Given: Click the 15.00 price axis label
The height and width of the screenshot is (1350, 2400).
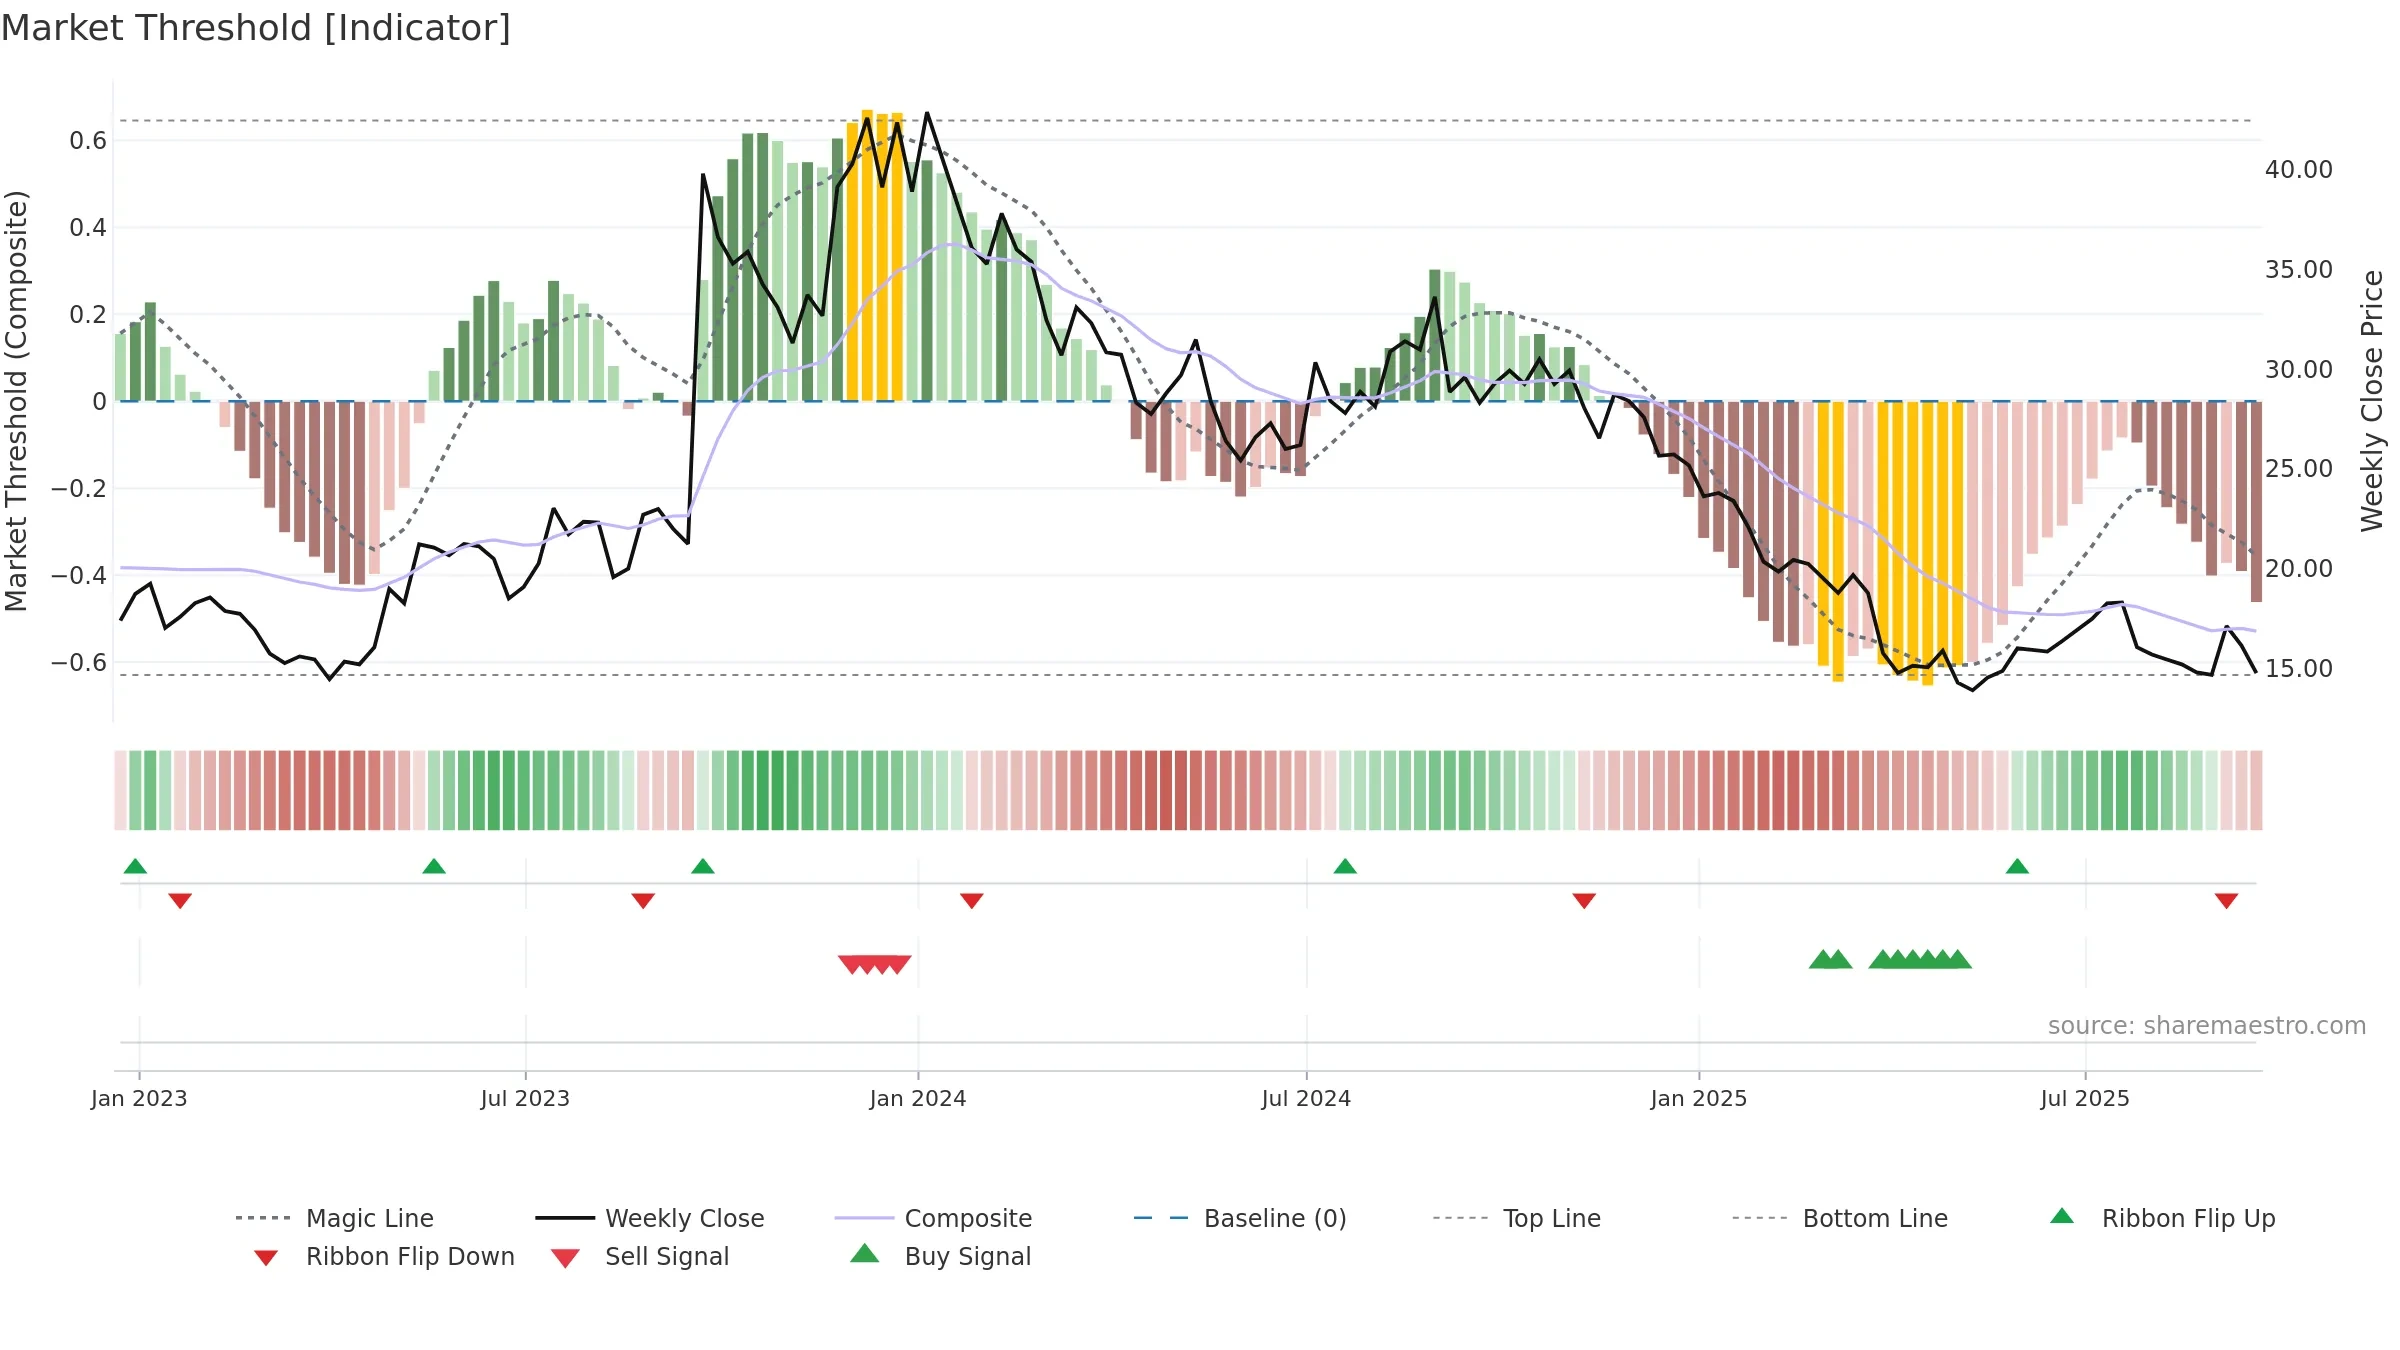Looking at the screenshot, I should coord(2299,669).
